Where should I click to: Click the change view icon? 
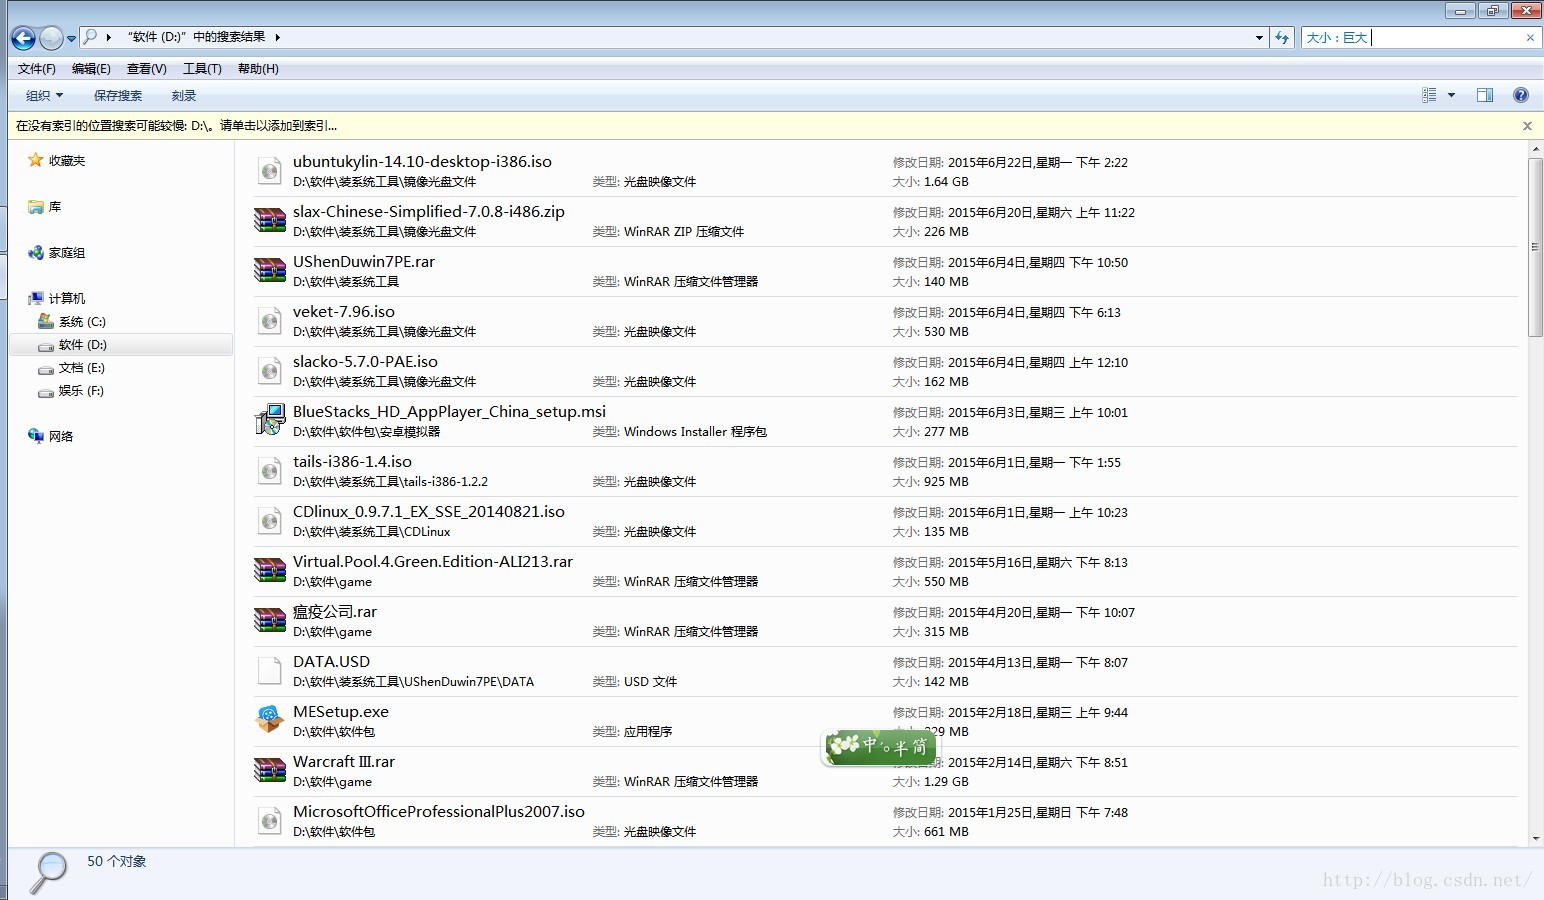(1429, 95)
